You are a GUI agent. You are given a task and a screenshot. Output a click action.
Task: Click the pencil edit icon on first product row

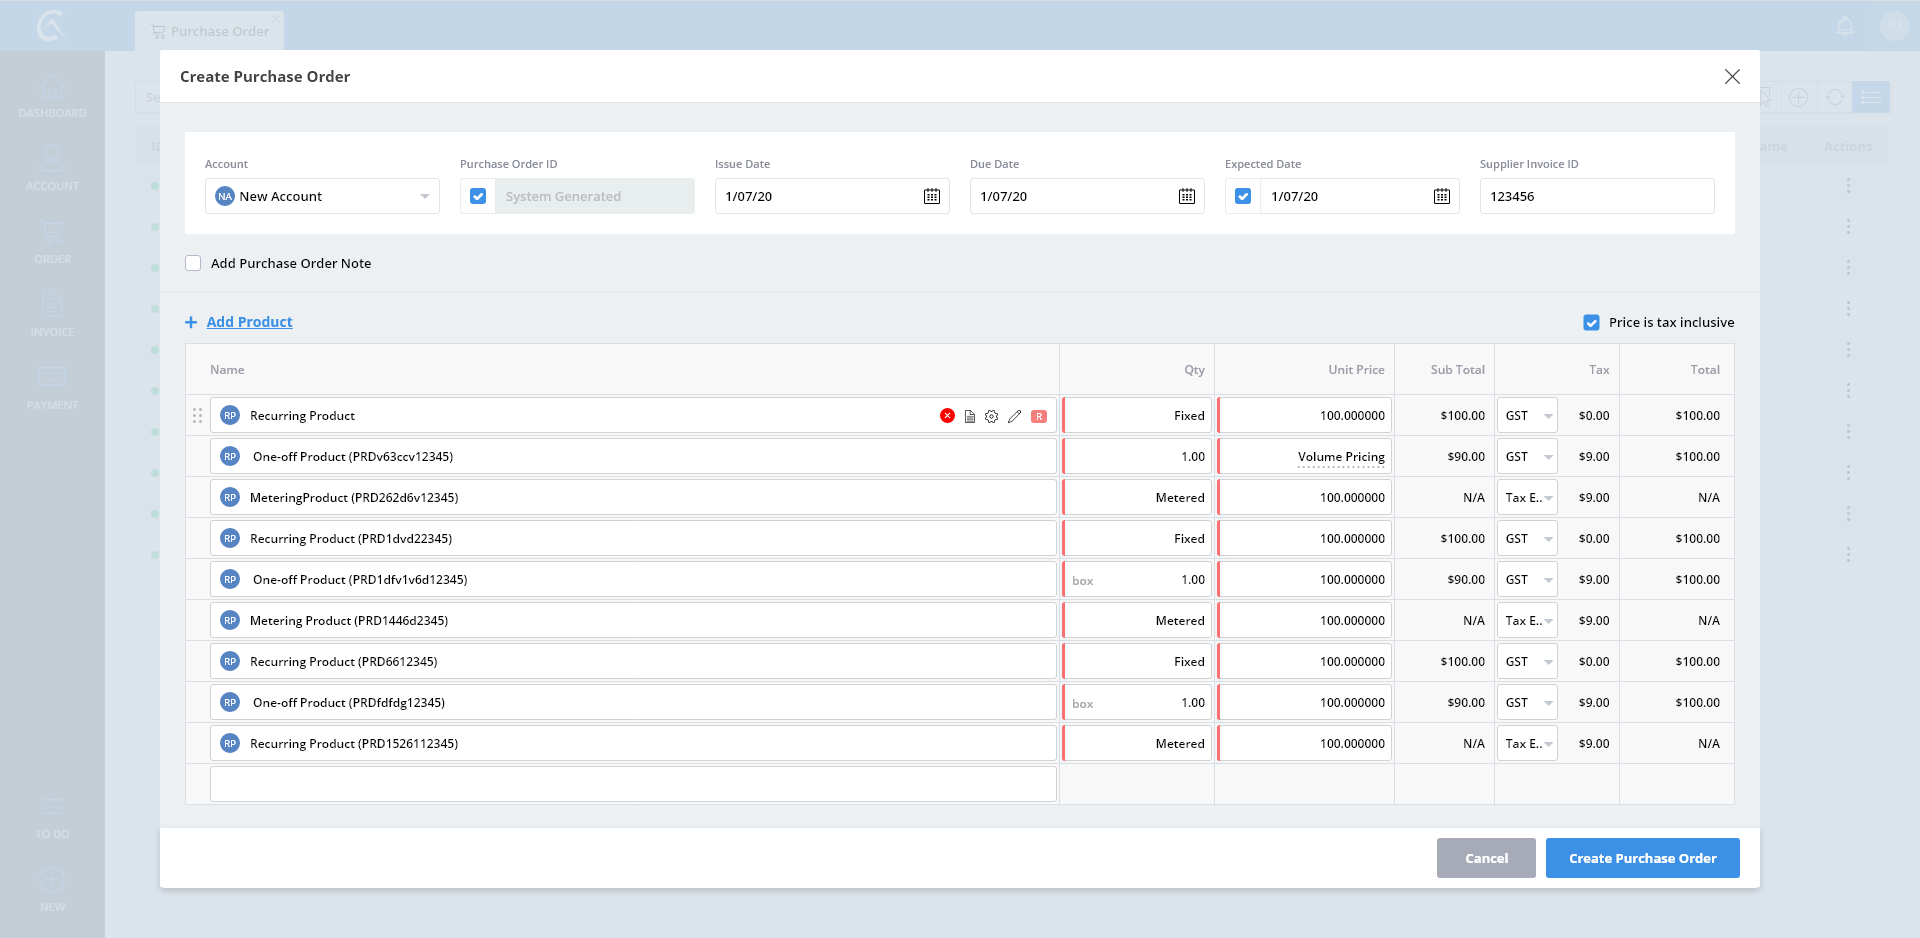[1014, 416]
